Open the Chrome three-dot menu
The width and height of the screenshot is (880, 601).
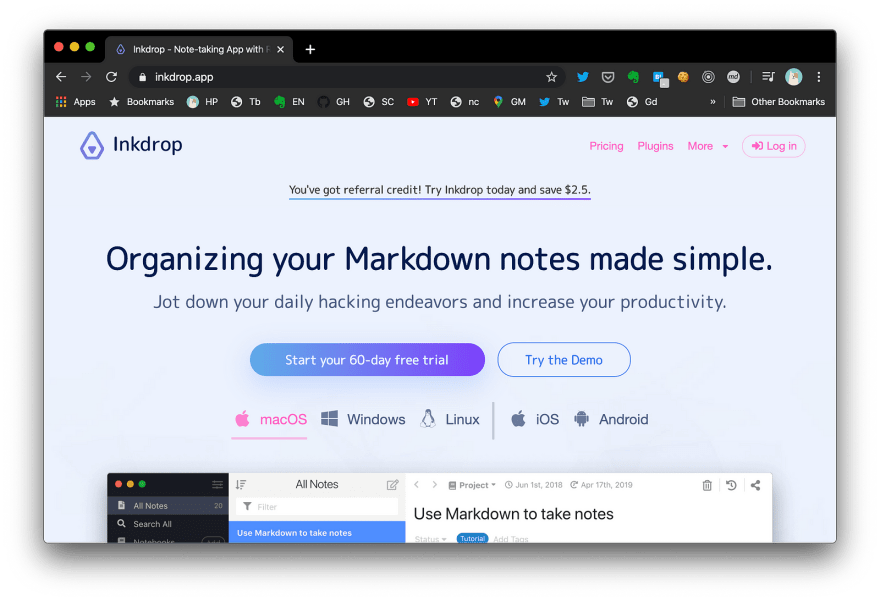819,77
